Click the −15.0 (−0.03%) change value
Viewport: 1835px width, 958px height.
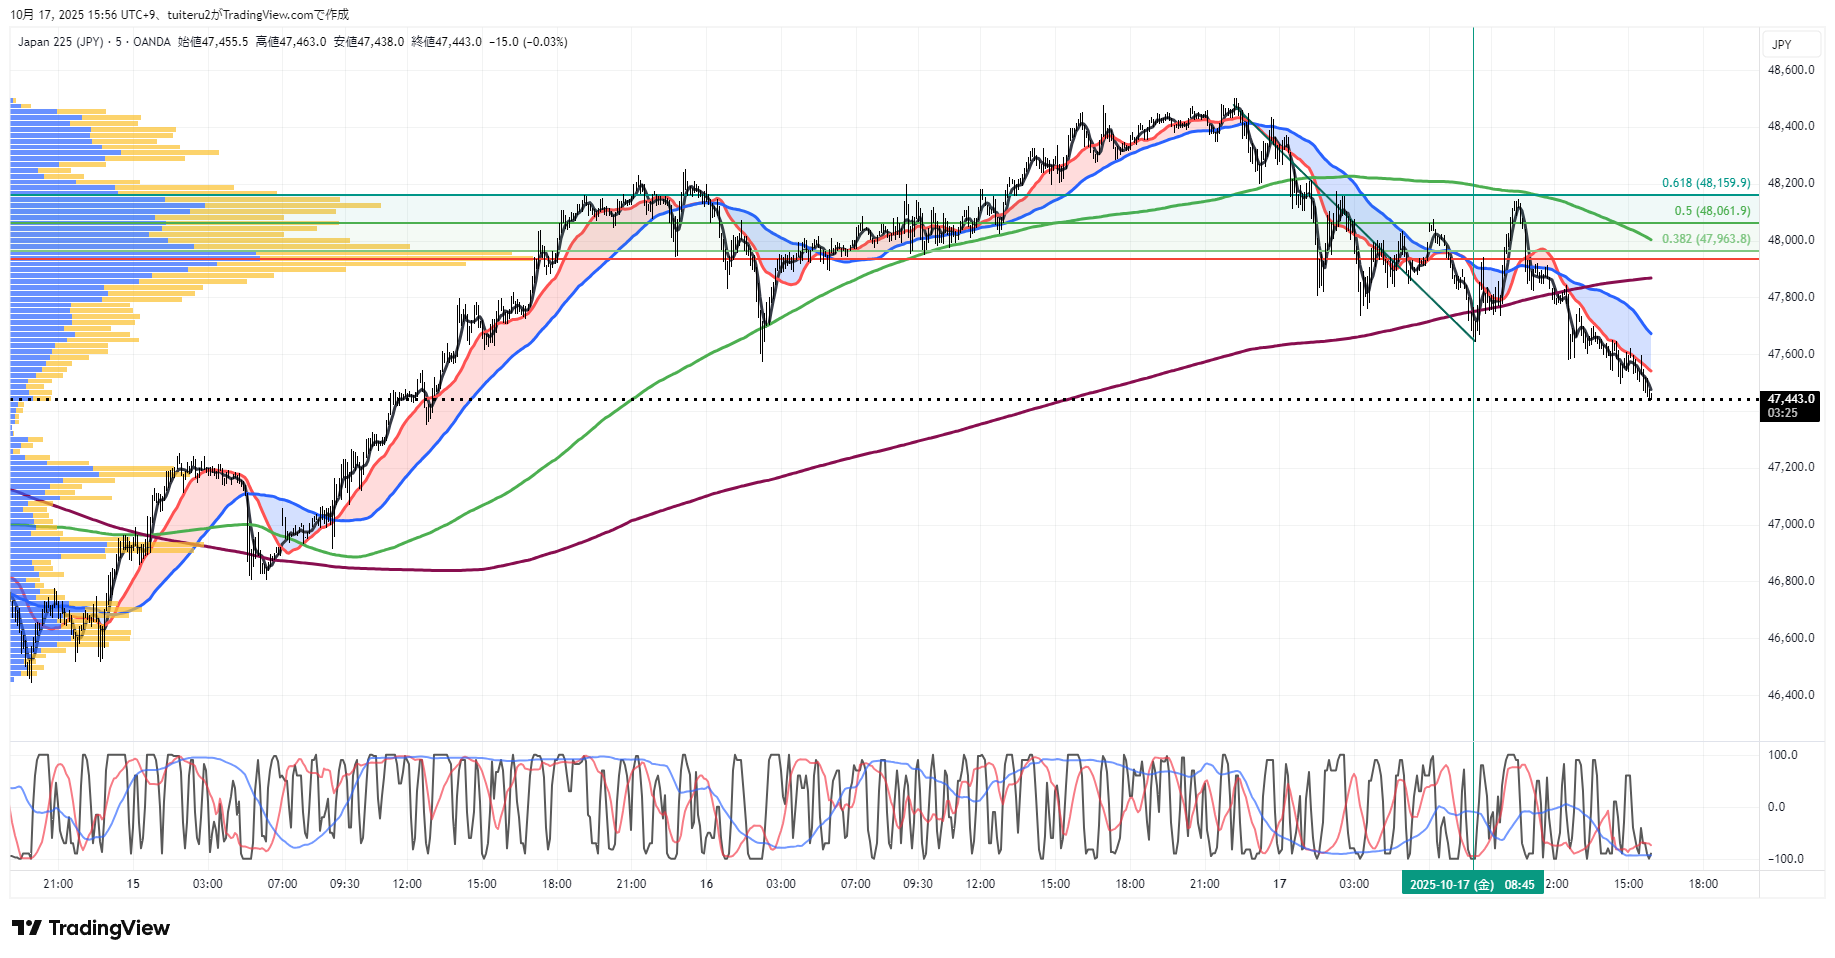(528, 42)
